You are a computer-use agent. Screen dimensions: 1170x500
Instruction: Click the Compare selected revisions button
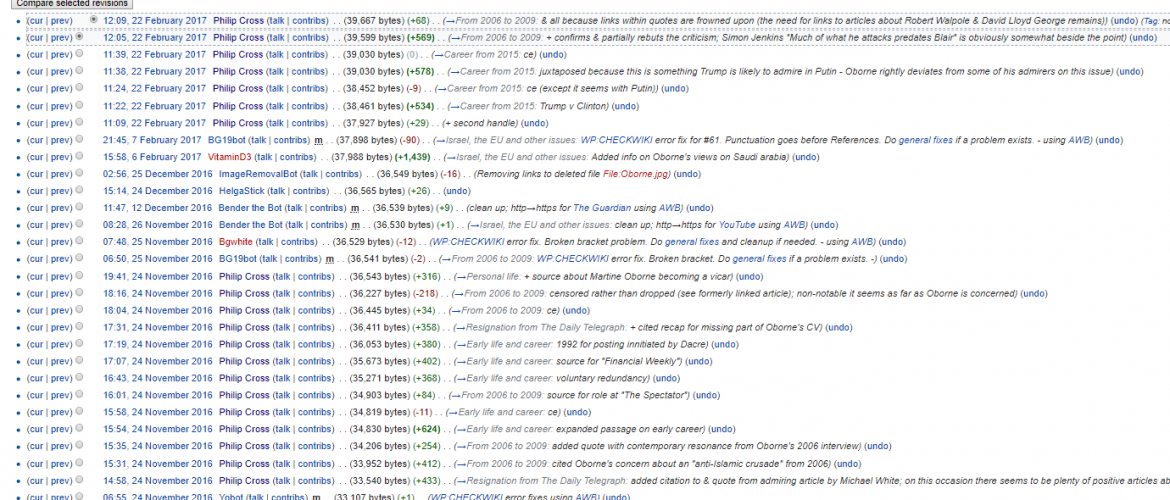[71, 4]
